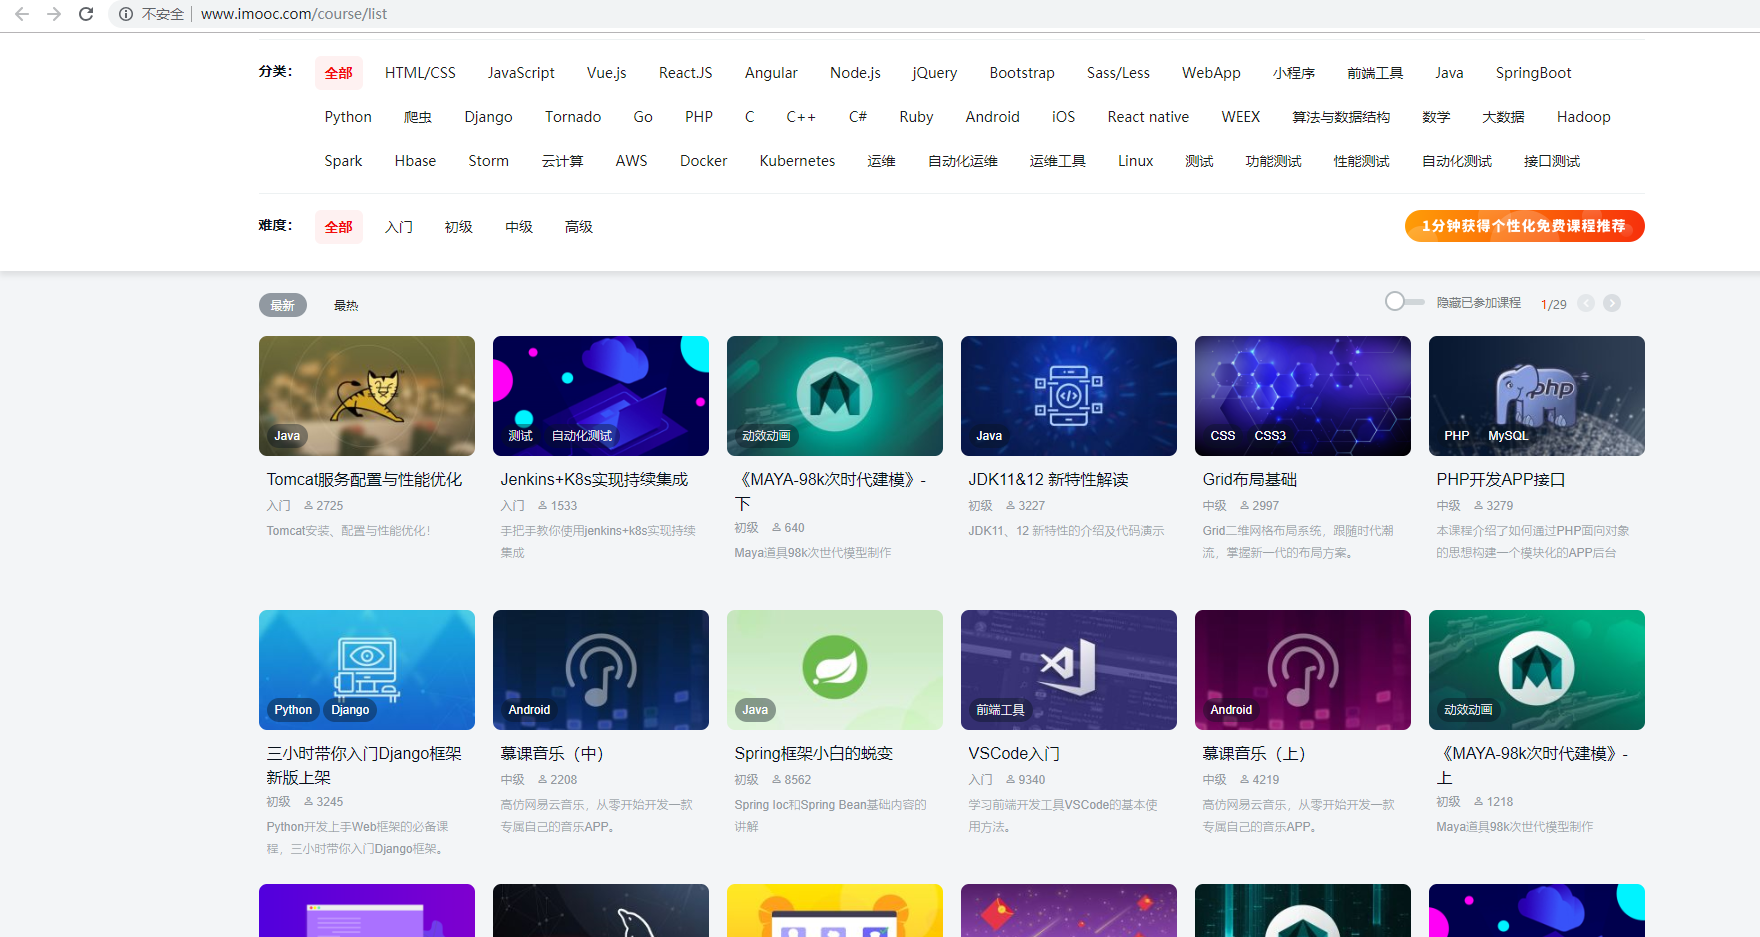Sort courses by 最热
This screenshot has height=937, width=1760.
click(x=346, y=305)
